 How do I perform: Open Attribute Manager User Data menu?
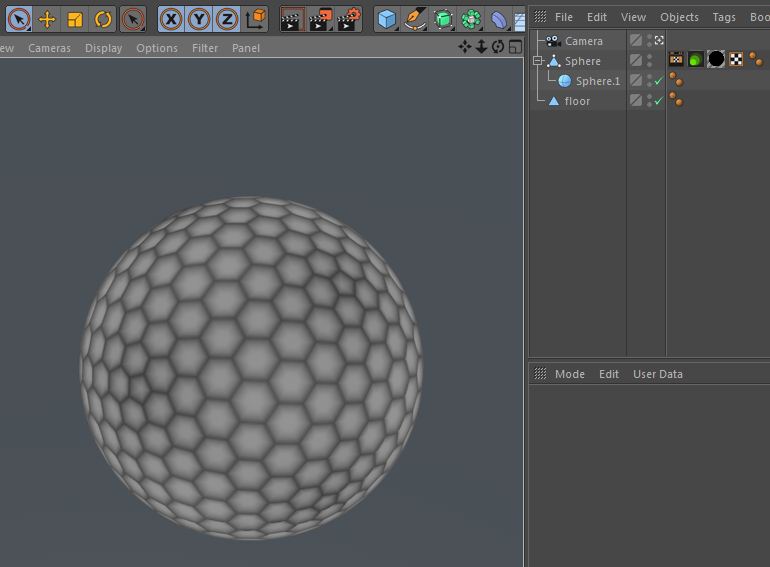[657, 374]
